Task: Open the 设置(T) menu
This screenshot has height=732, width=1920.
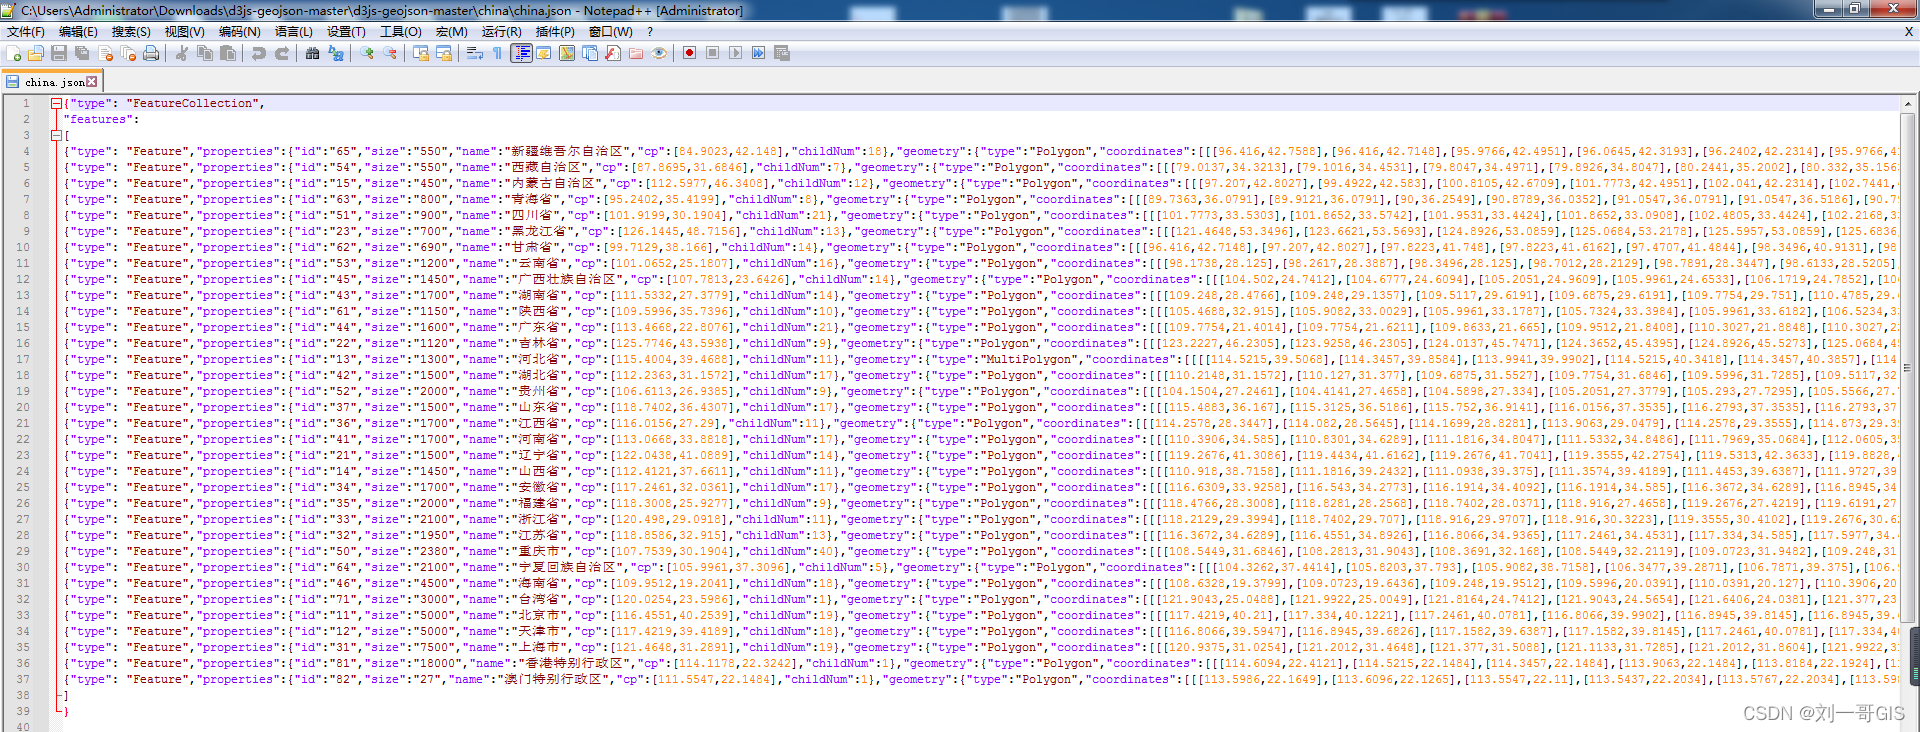Action: pos(346,32)
